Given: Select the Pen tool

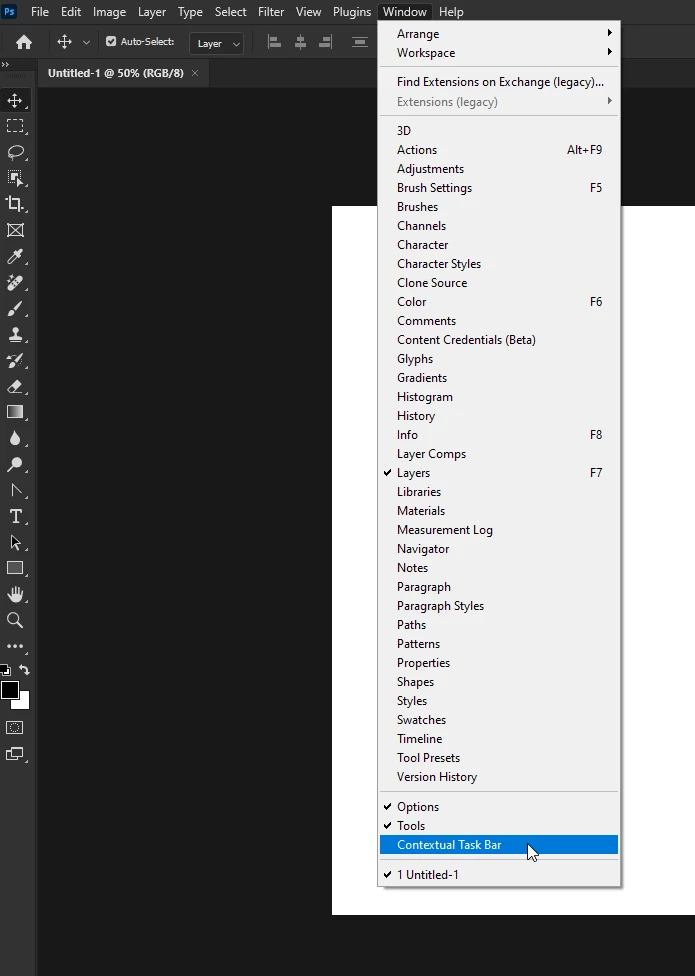Looking at the screenshot, I should tap(15, 490).
